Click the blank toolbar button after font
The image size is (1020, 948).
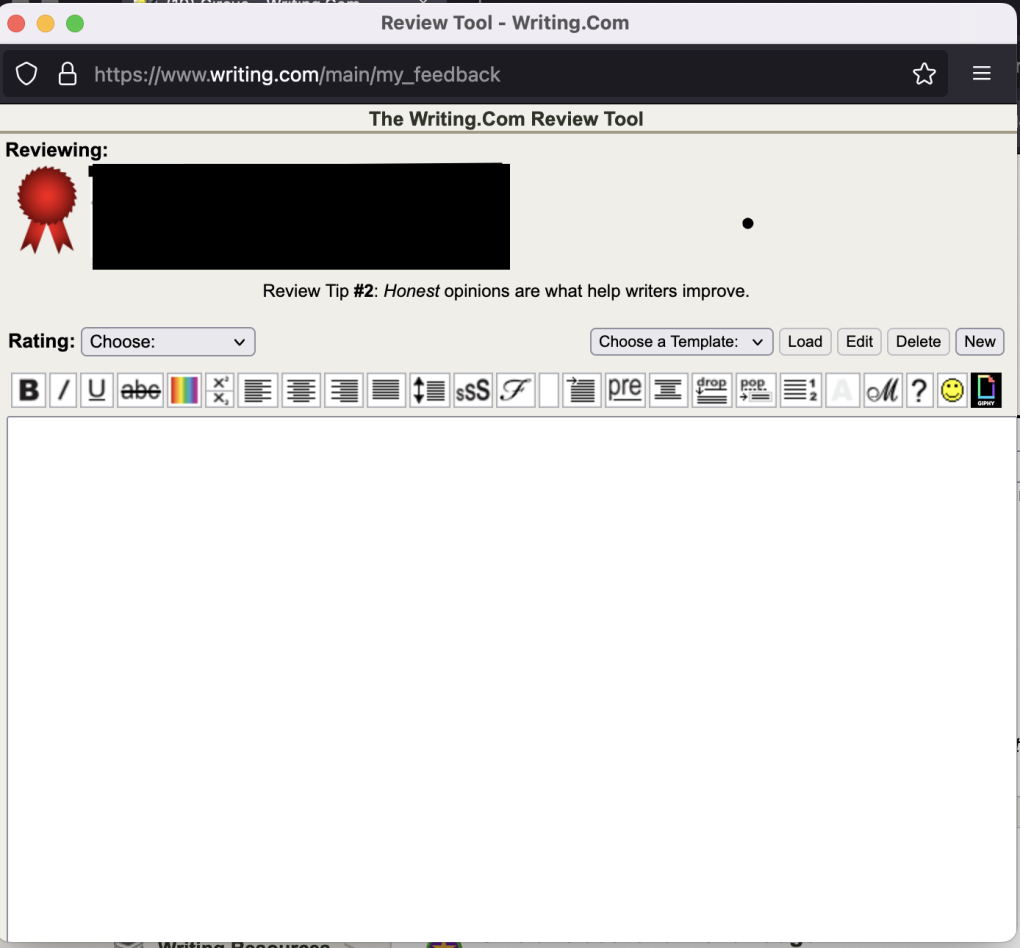coord(549,390)
